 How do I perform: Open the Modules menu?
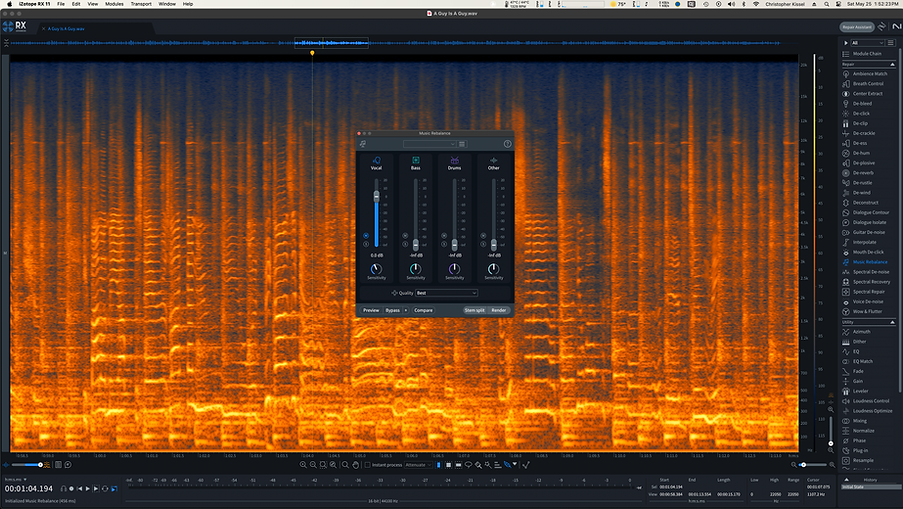(114, 3)
